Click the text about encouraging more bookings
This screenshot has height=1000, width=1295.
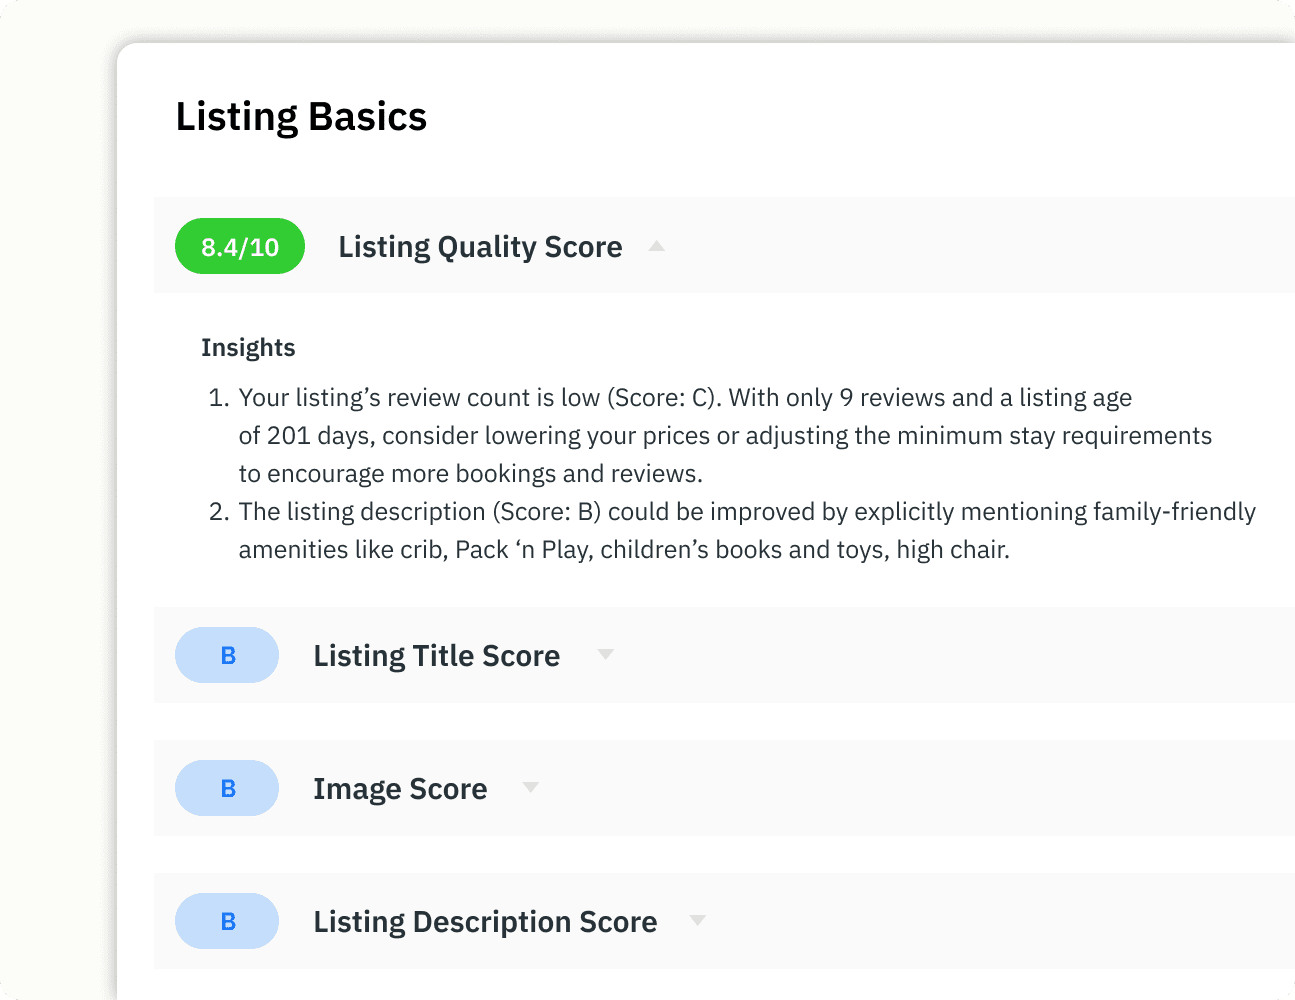[470, 474]
